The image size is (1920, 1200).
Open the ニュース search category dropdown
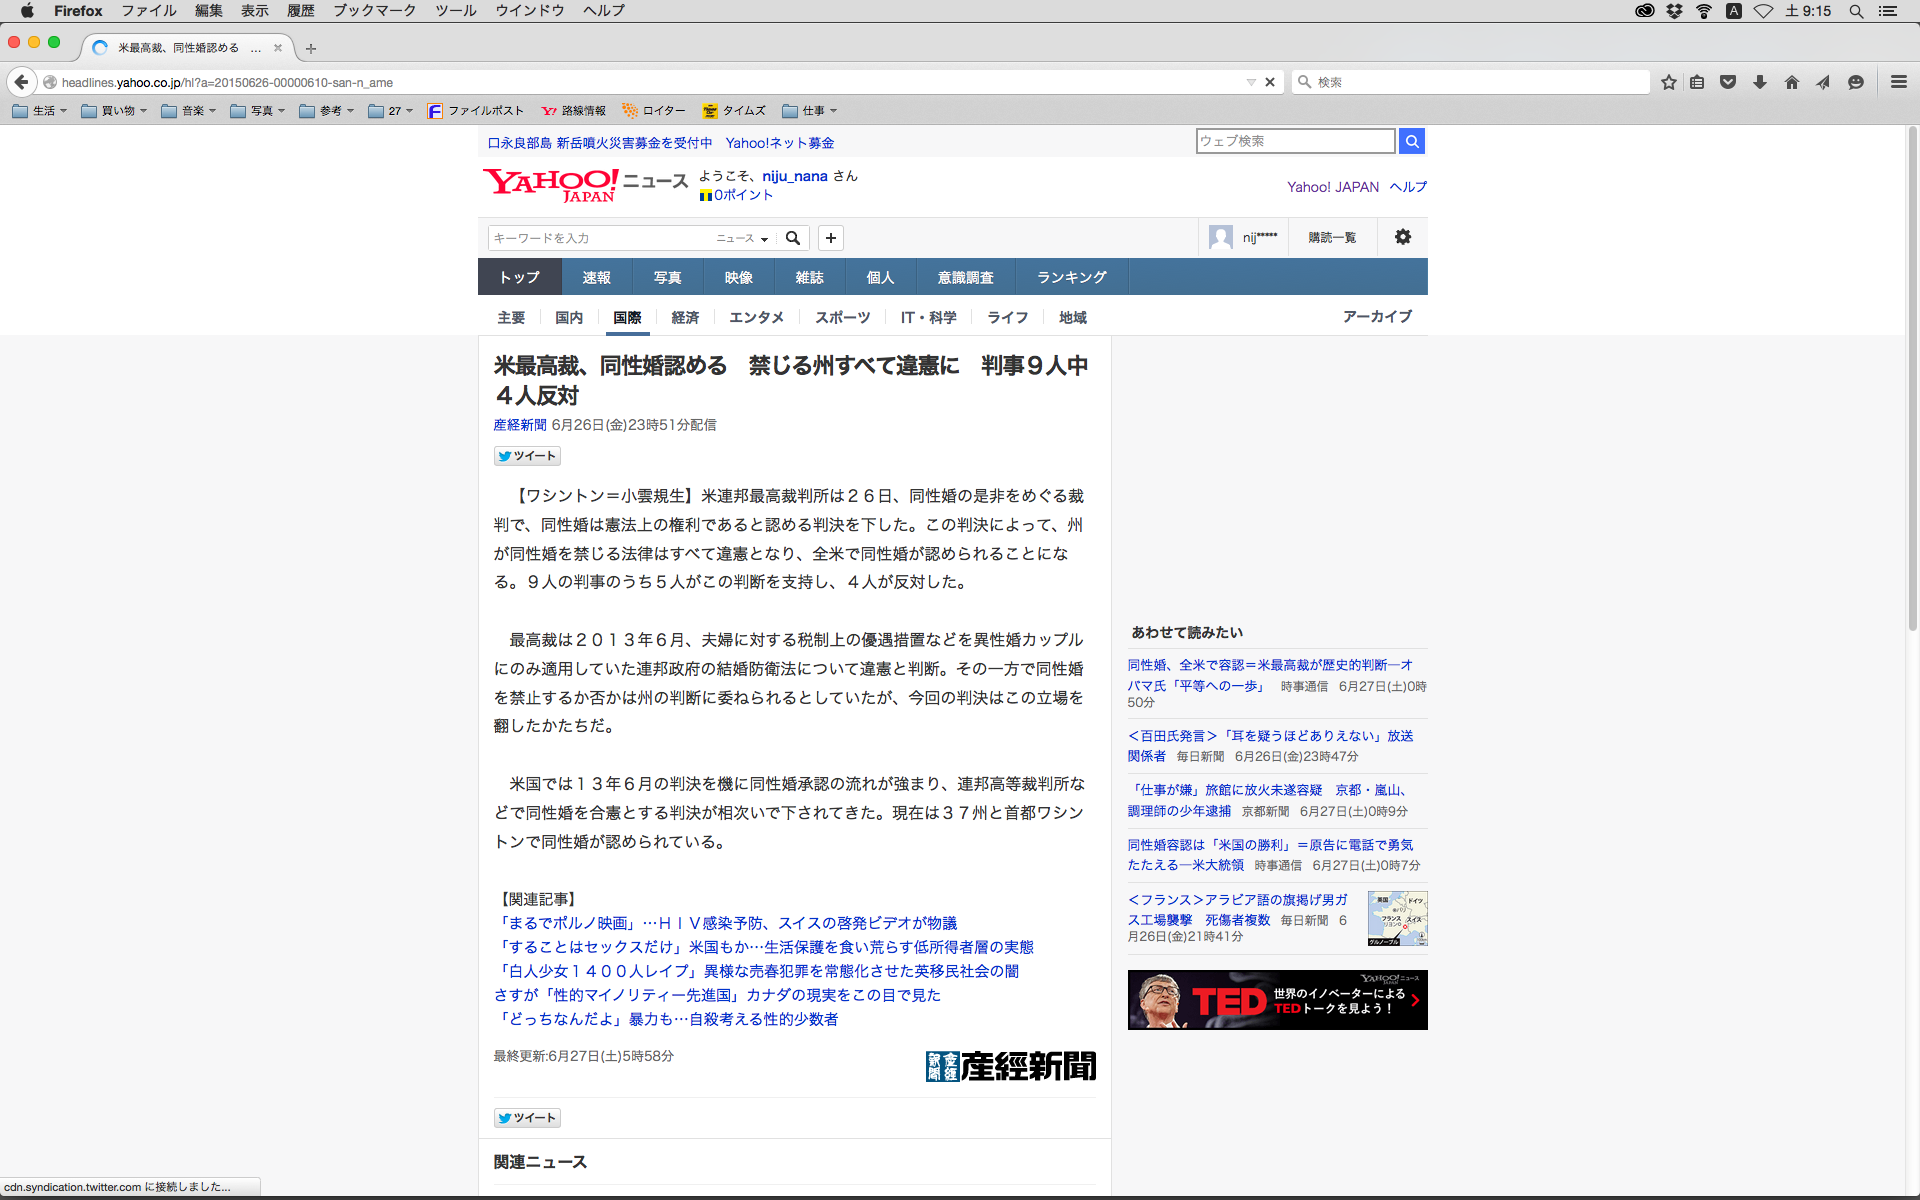(x=742, y=238)
